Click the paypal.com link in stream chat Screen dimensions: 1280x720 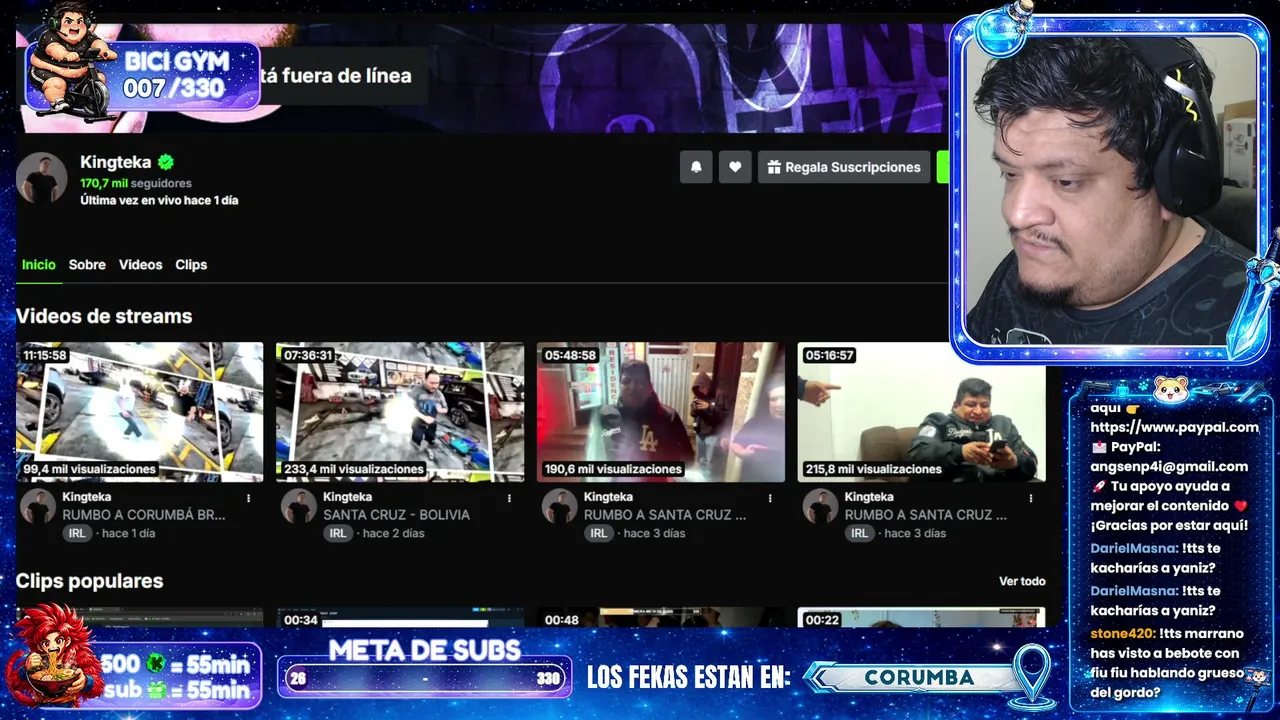tap(1175, 427)
